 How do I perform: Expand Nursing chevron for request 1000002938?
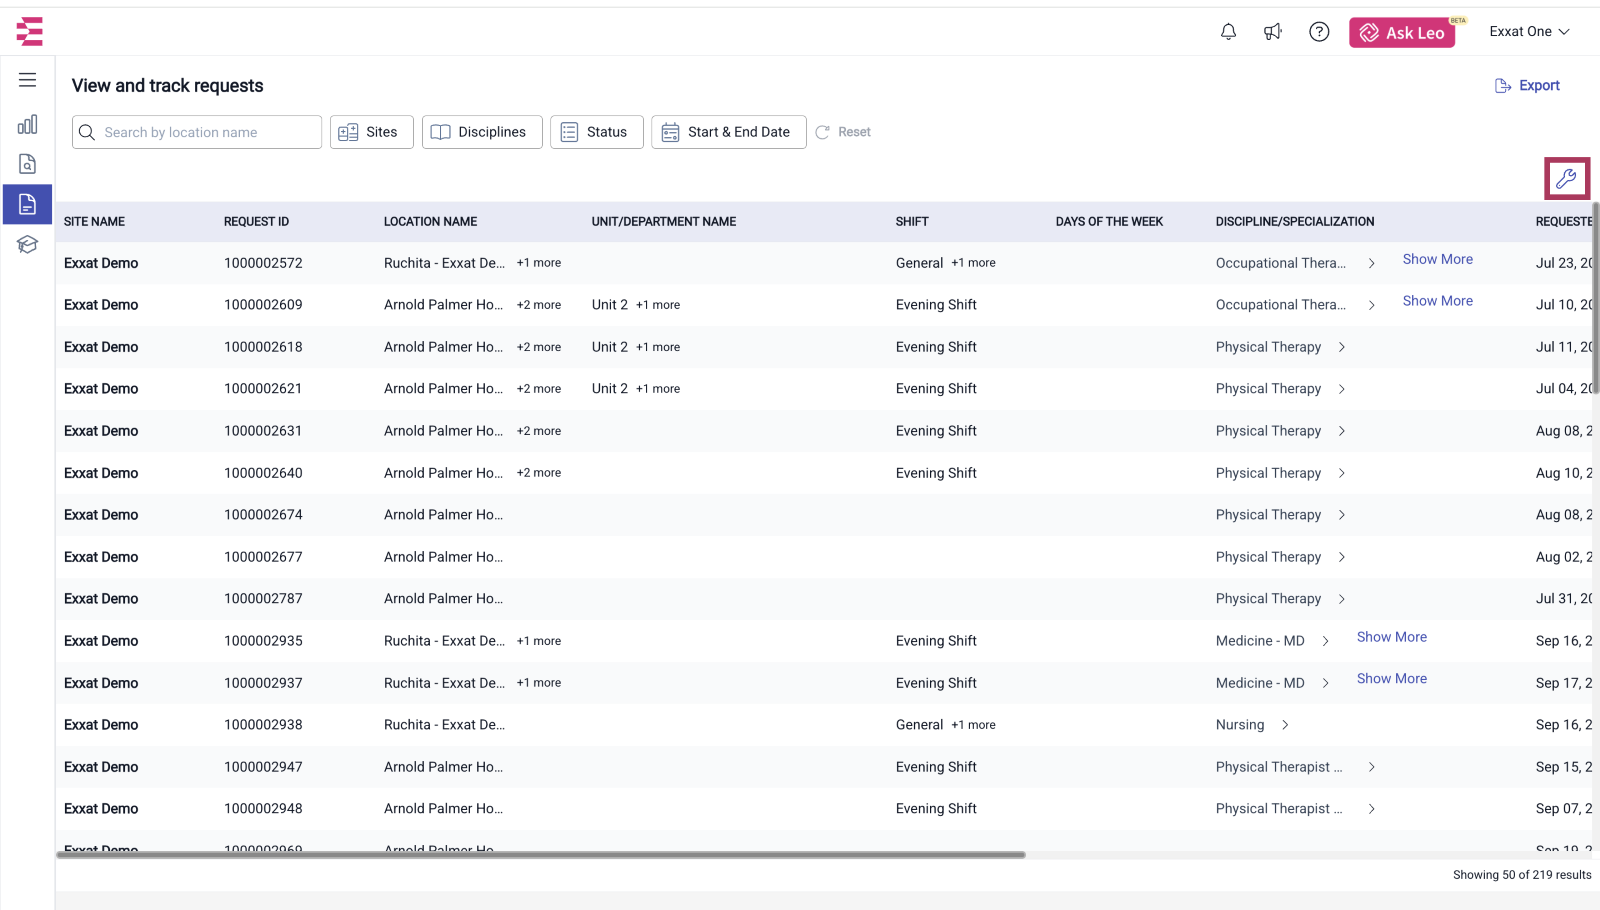point(1285,725)
